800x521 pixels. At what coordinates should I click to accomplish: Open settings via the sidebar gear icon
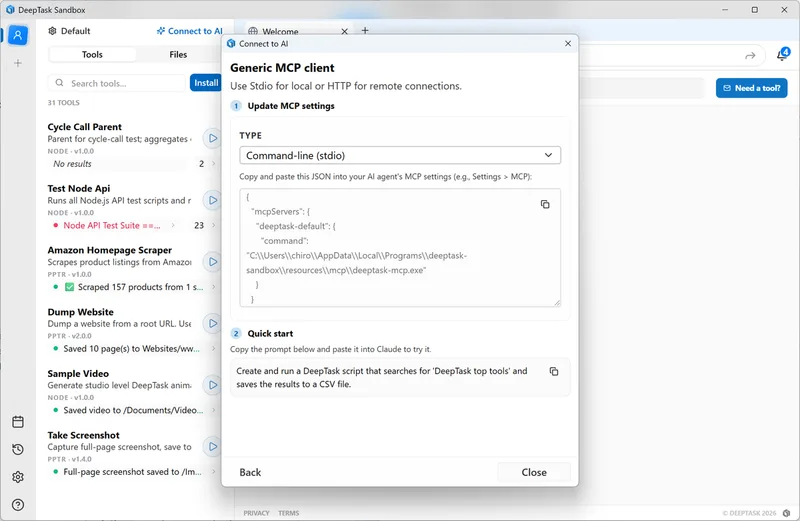click(x=18, y=477)
